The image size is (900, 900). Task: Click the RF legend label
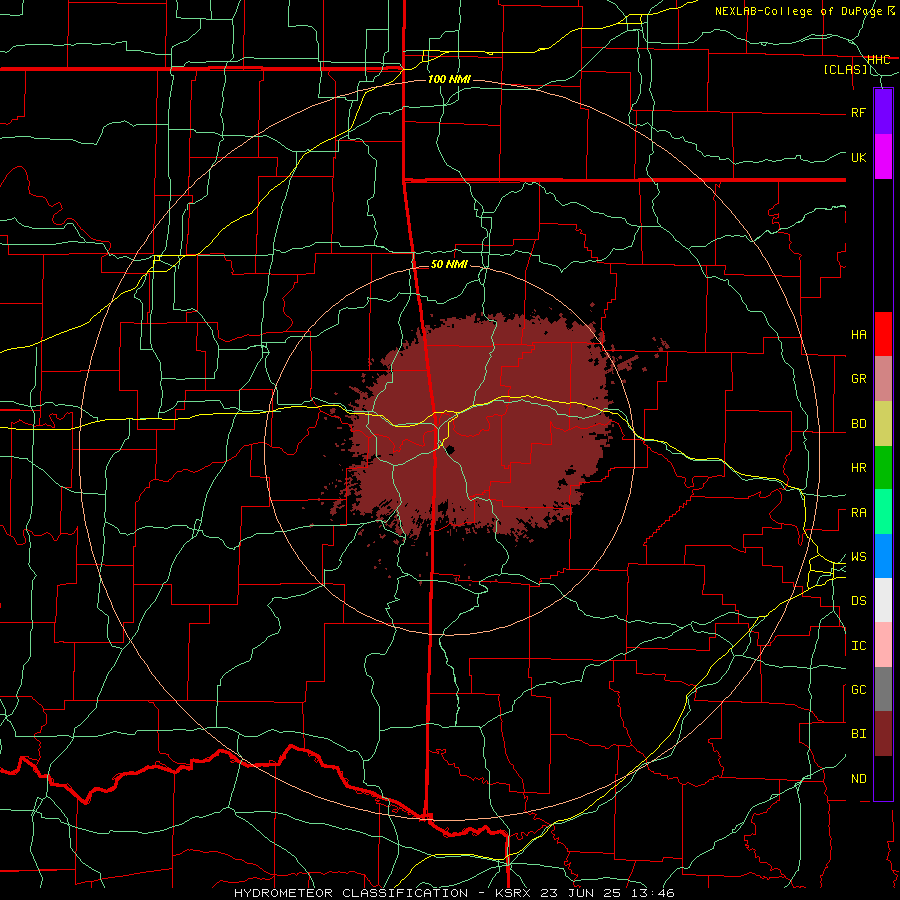coord(859,112)
